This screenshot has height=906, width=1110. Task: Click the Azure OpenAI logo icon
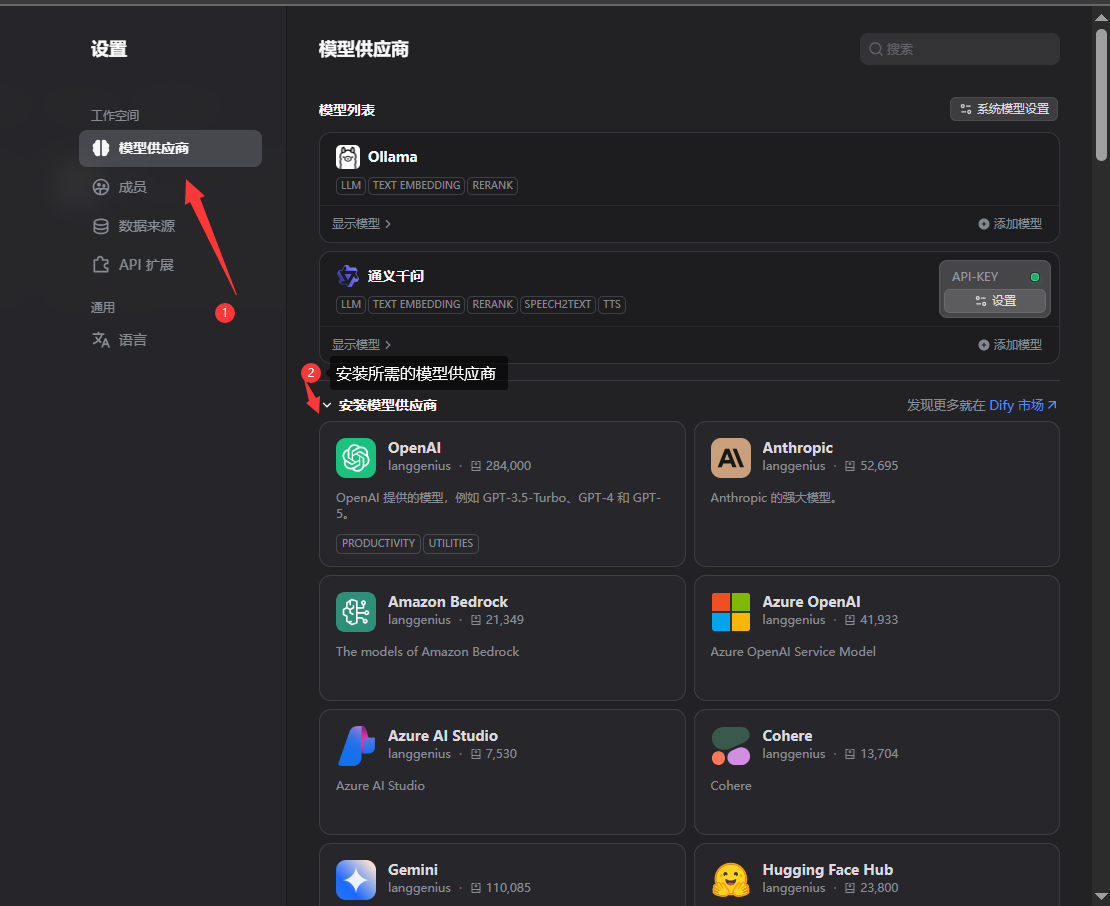point(731,612)
